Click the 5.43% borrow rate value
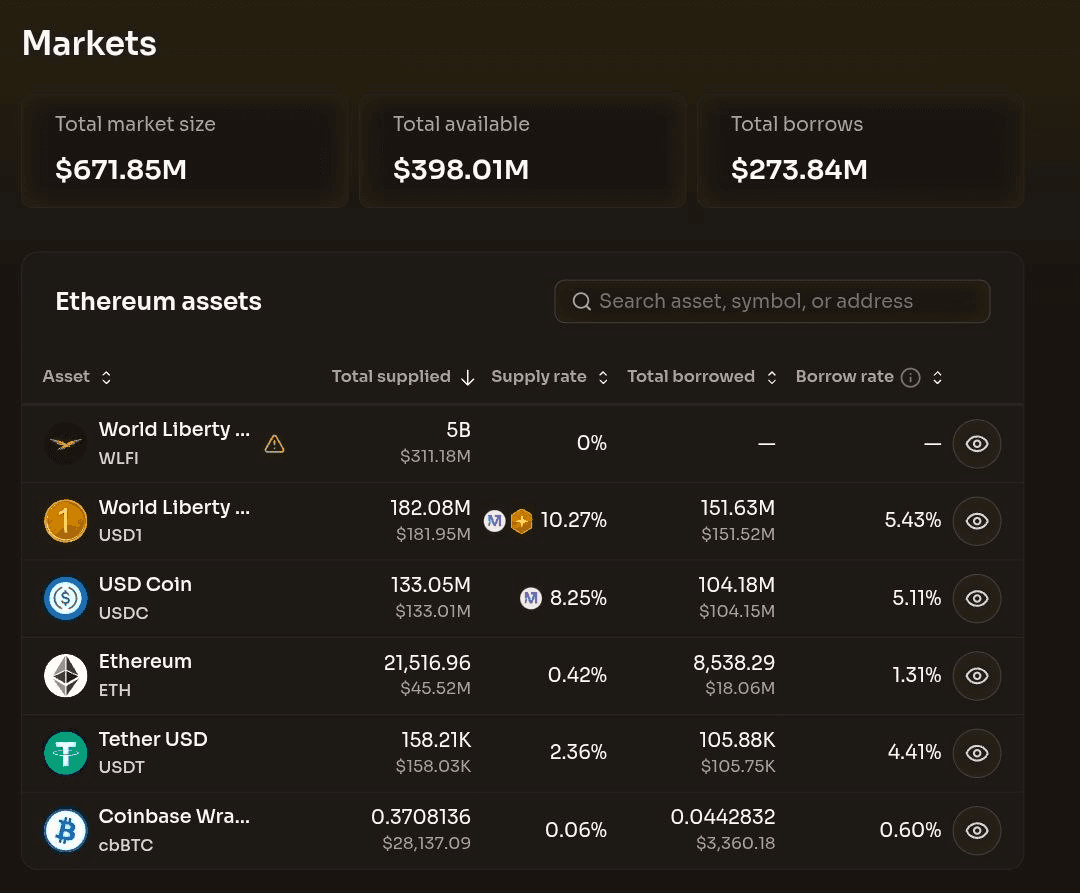This screenshot has width=1080, height=893. pos(913,520)
